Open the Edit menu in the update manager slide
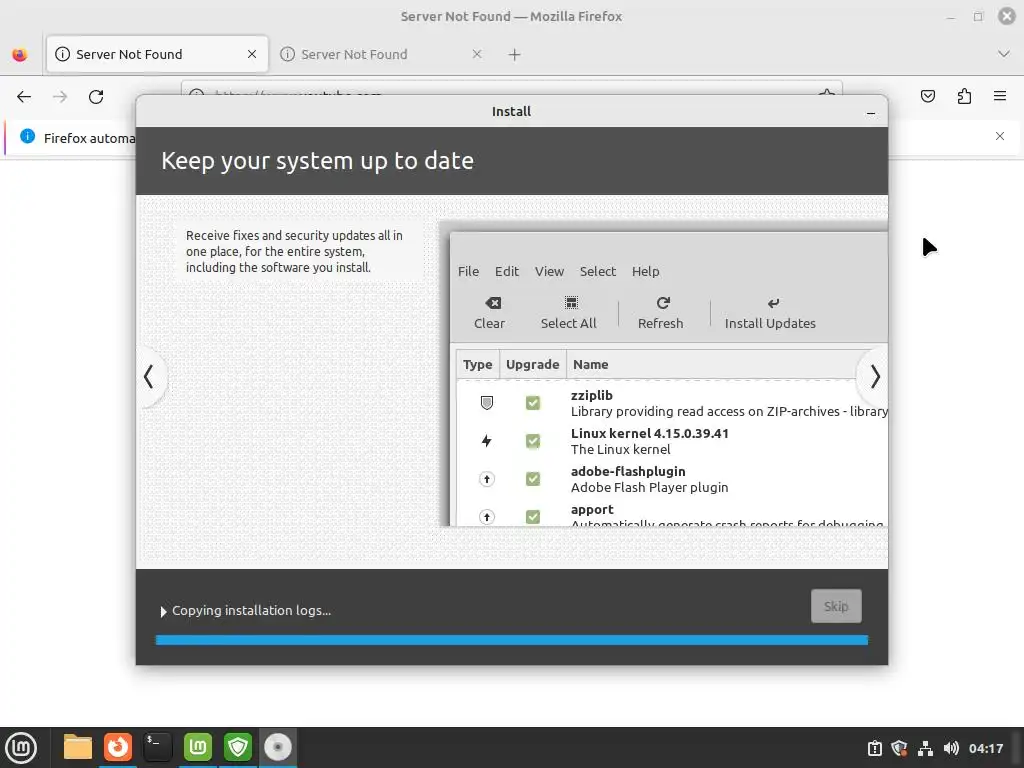This screenshot has height=768, width=1024. (507, 271)
